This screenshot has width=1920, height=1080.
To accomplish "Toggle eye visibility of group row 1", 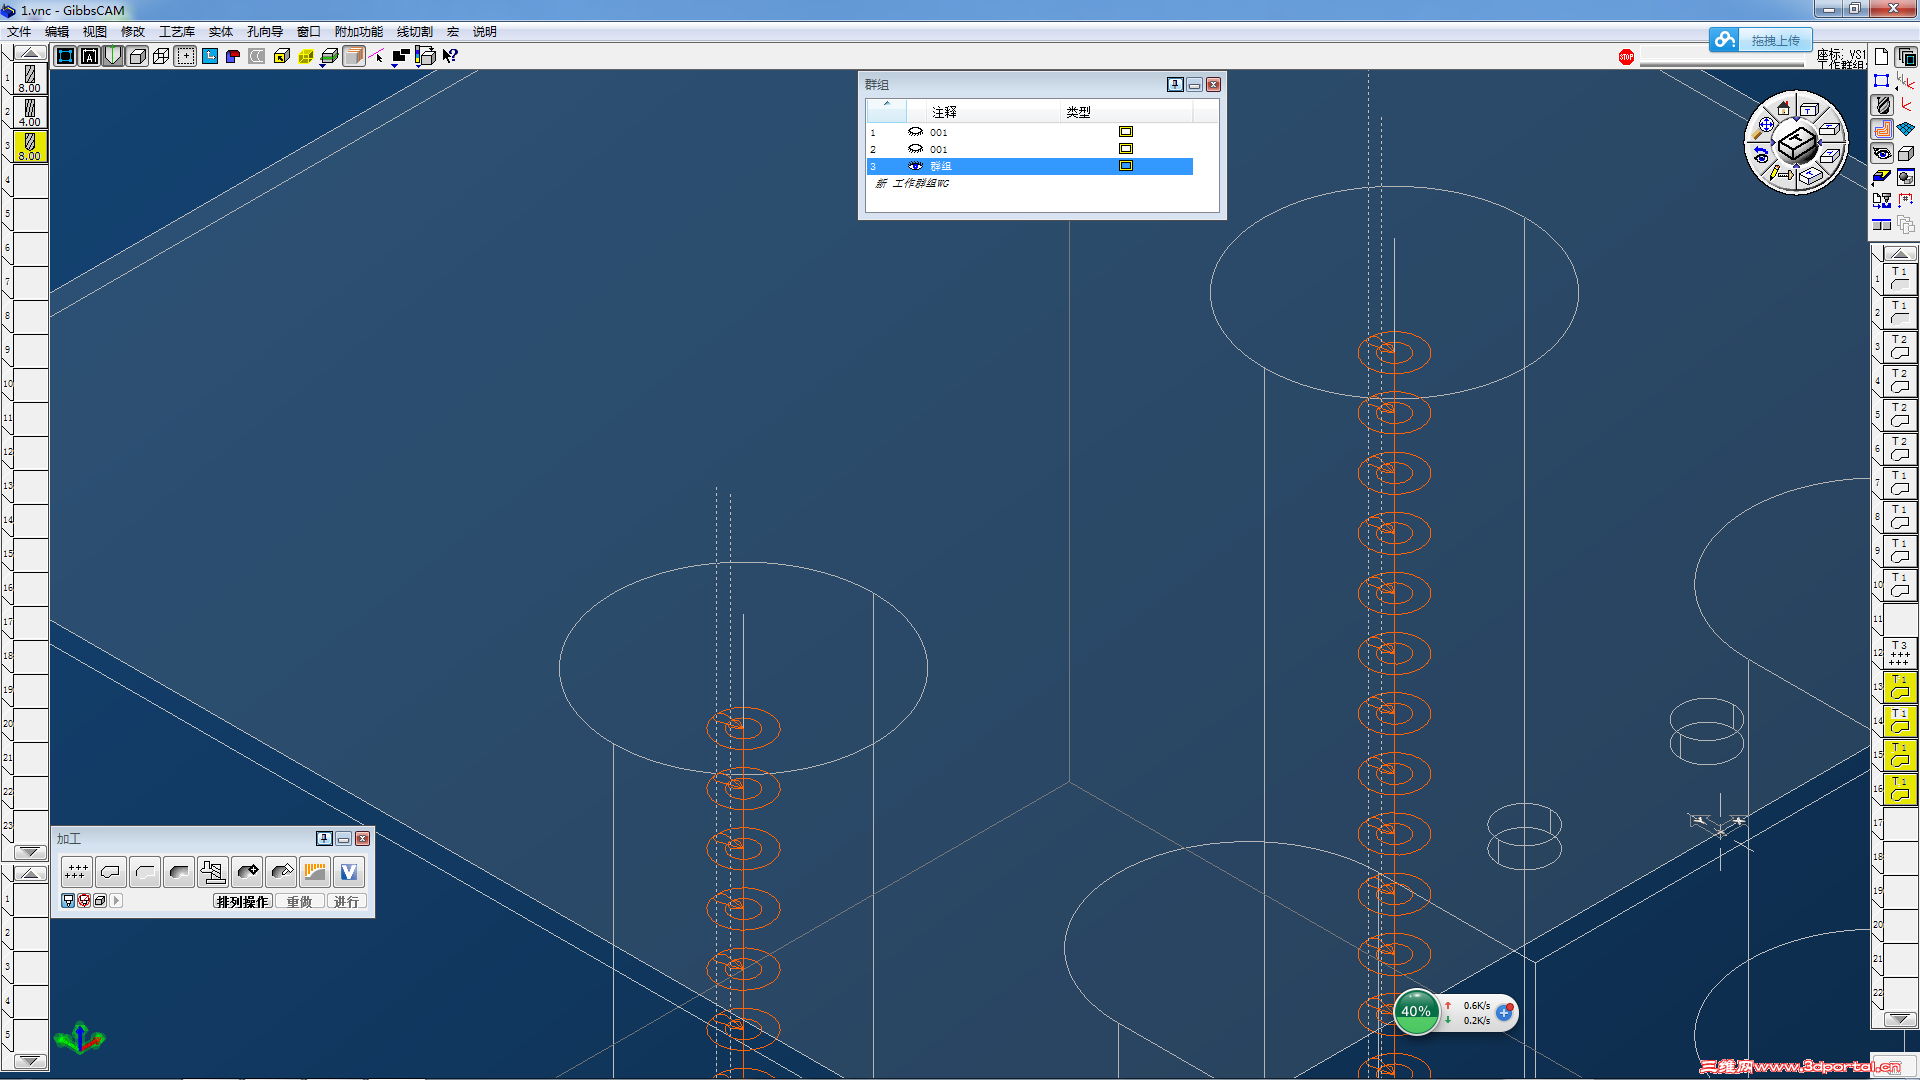I will 915,132.
